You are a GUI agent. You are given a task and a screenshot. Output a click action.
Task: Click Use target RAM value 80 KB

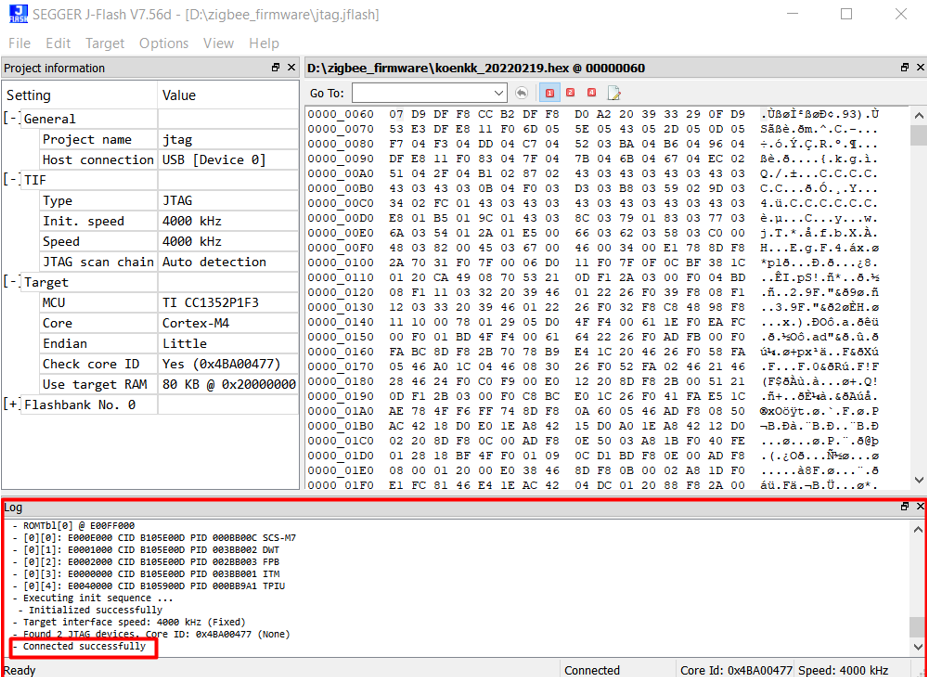(x=228, y=384)
